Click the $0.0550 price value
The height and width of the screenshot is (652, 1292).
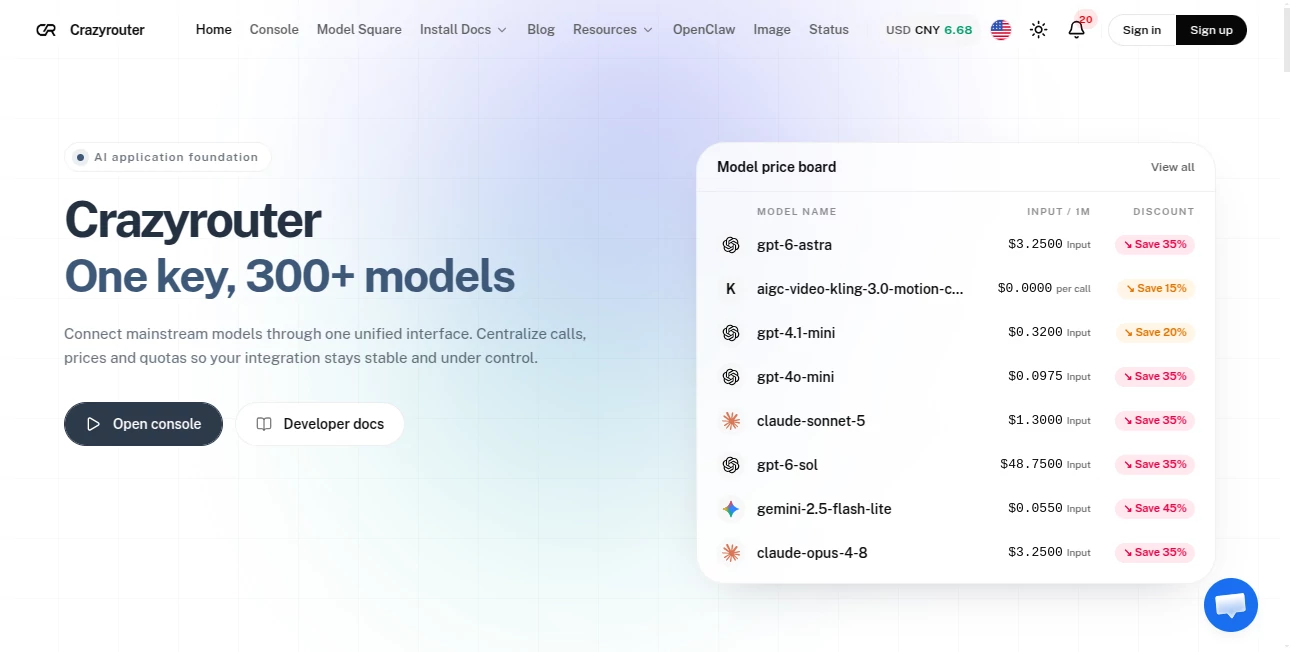pos(1035,509)
